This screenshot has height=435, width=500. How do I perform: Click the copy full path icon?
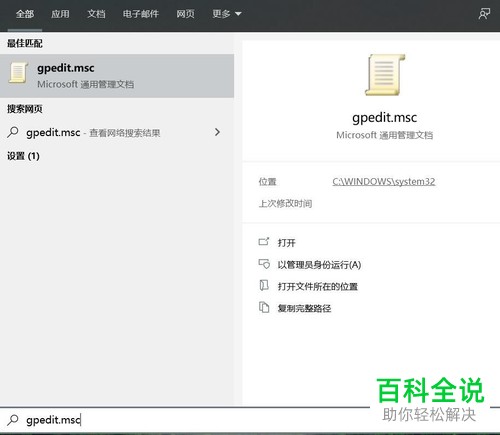(264, 307)
